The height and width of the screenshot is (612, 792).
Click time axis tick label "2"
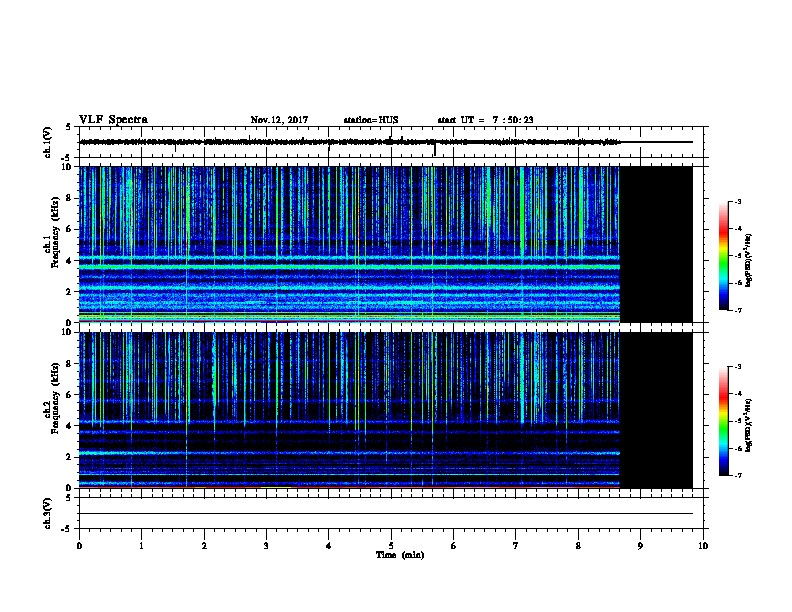204,546
